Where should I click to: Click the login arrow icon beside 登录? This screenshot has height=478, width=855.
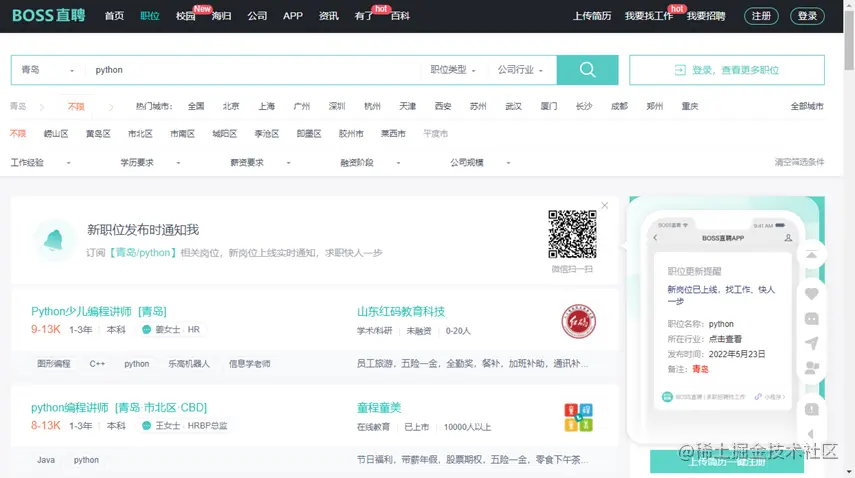tap(680, 70)
